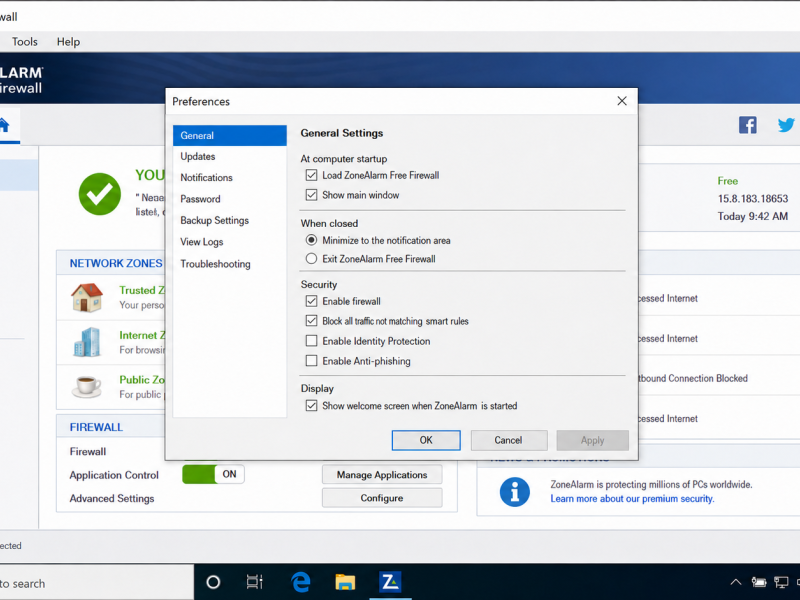Click Manage Applications button
The height and width of the screenshot is (600, 800).
[x=382, y=474]
